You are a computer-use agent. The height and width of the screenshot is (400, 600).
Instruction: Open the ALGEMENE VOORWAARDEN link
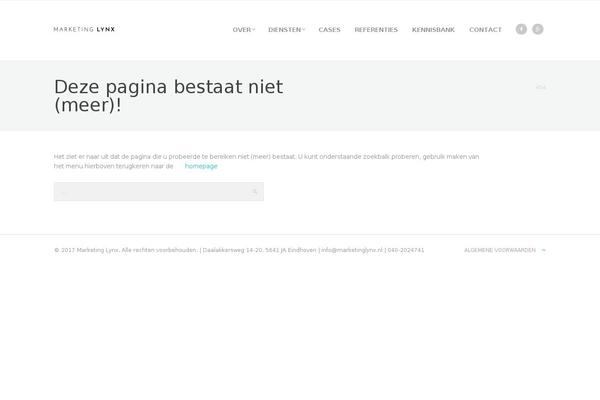(500, 250)
